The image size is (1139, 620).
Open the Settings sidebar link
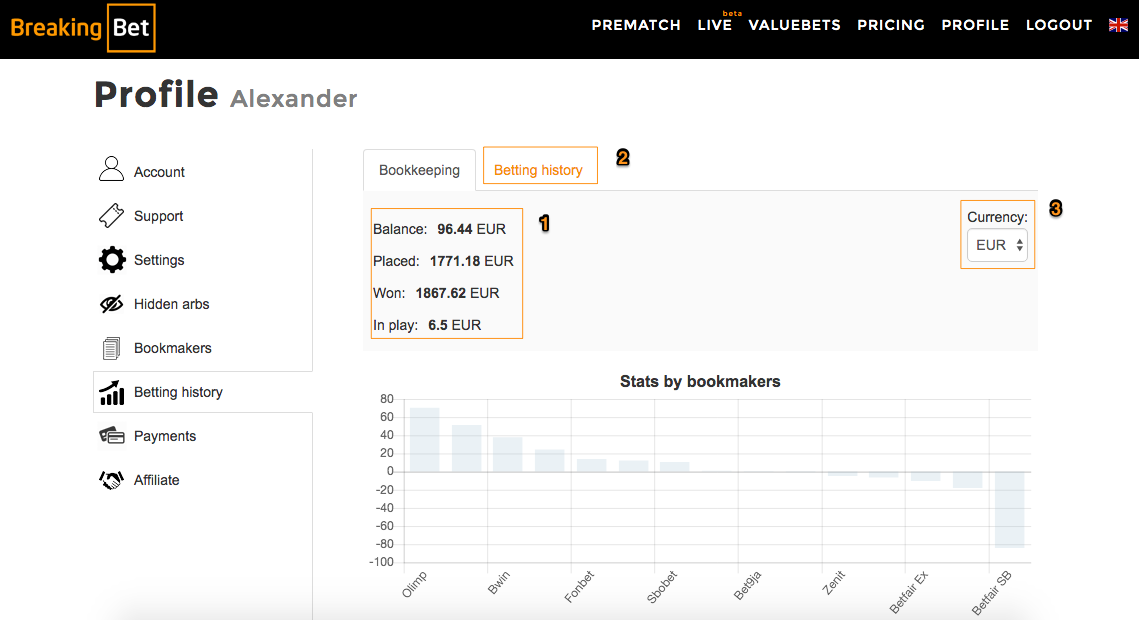[x=159, y=260]
